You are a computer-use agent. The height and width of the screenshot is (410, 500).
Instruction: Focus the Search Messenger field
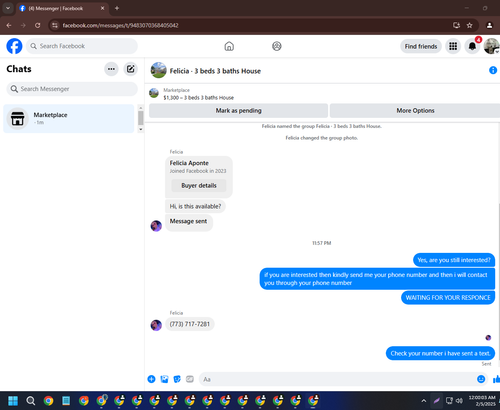click(72, 89)
